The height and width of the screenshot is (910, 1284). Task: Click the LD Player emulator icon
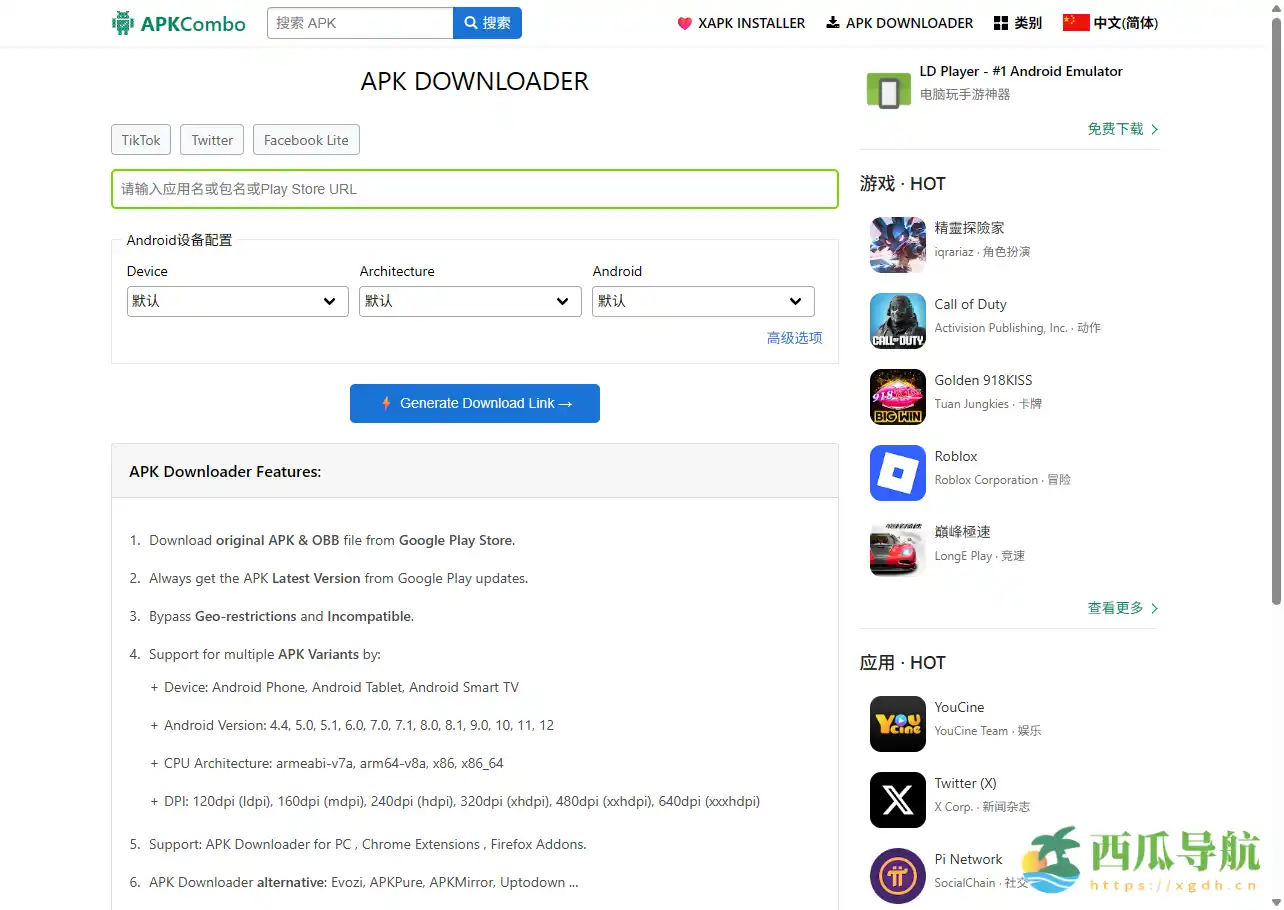(x=887, y=91)
